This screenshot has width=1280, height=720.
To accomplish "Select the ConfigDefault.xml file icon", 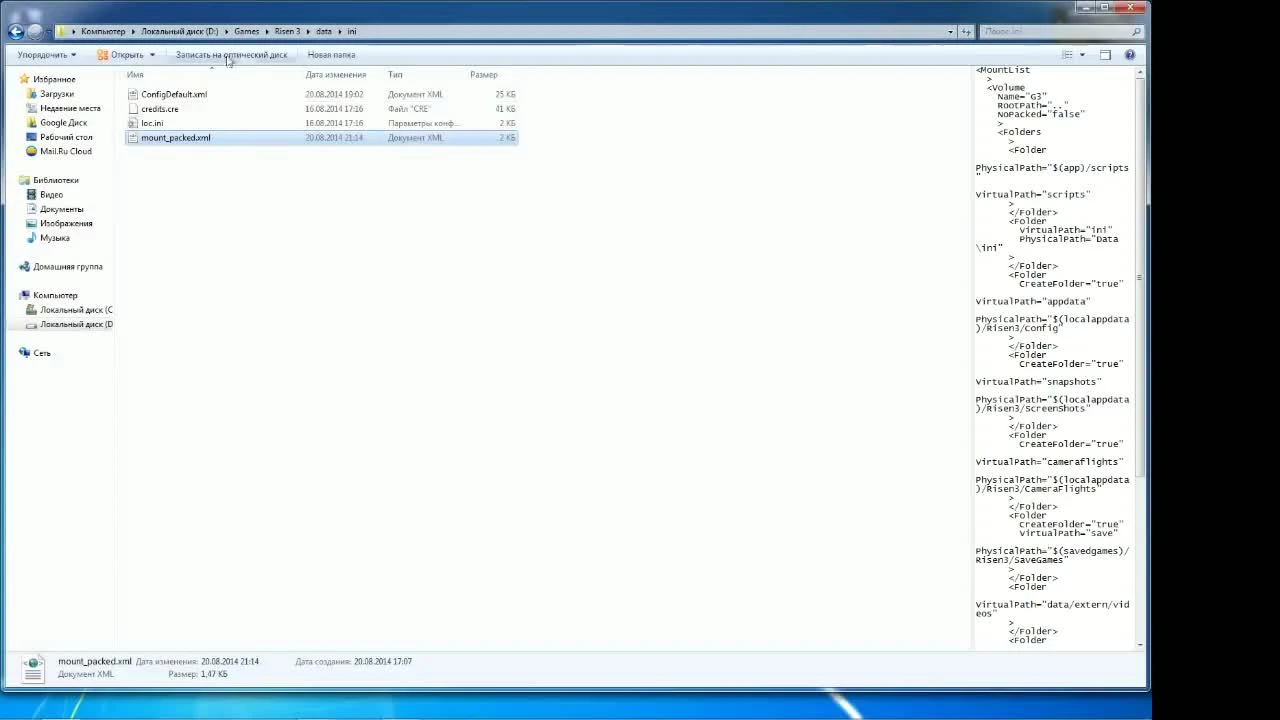I will (x=133, y=94).
